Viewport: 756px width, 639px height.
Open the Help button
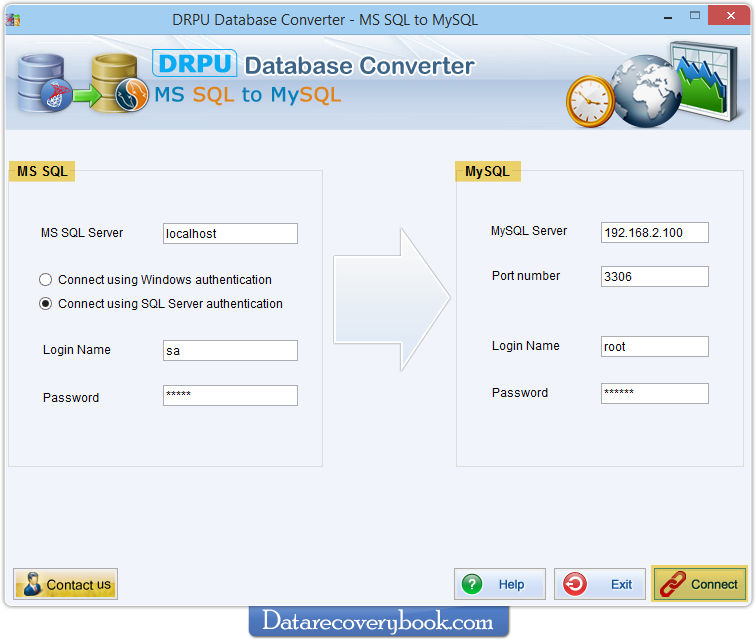click(500, 584)
